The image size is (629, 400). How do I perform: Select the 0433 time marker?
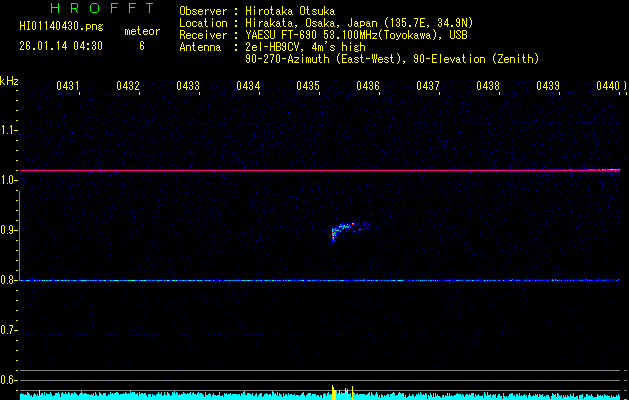pyautogui.click(x=188, y=87)
